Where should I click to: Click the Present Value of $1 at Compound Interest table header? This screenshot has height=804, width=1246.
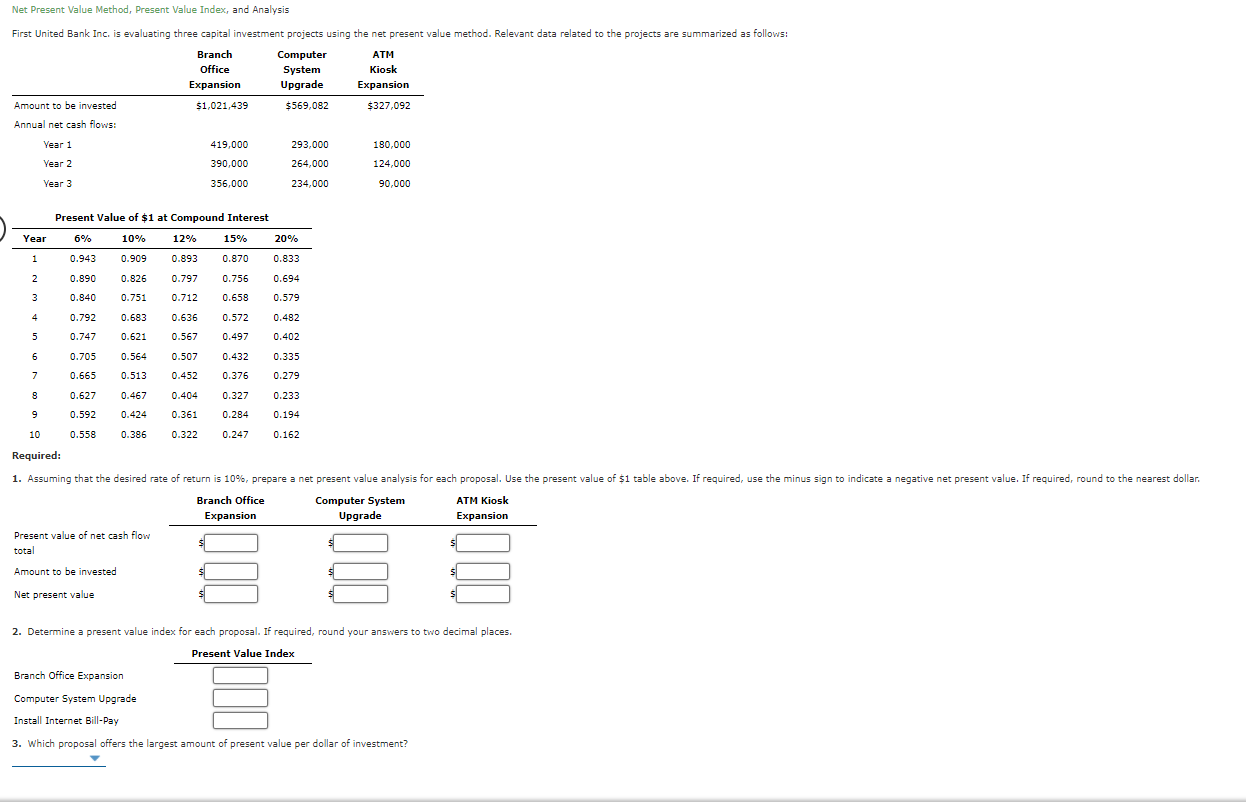(163, 217)
